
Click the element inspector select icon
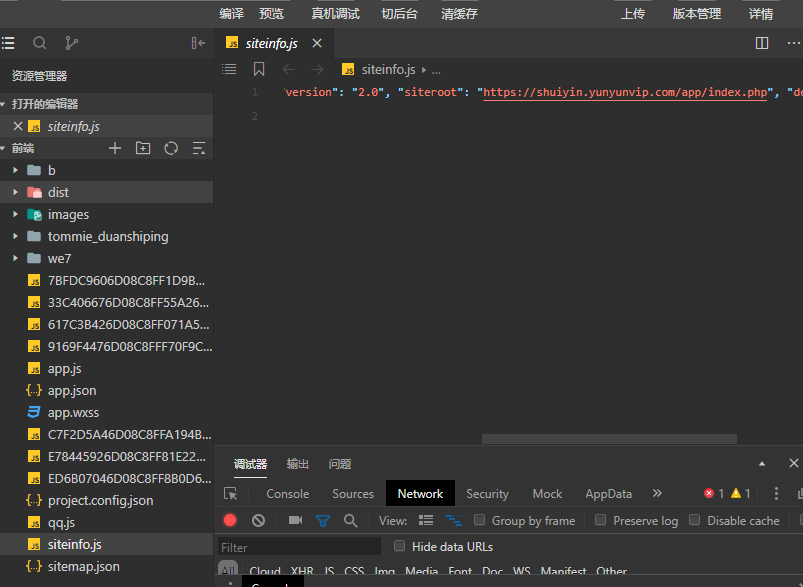pyautogui.click(x=230, y=494)
